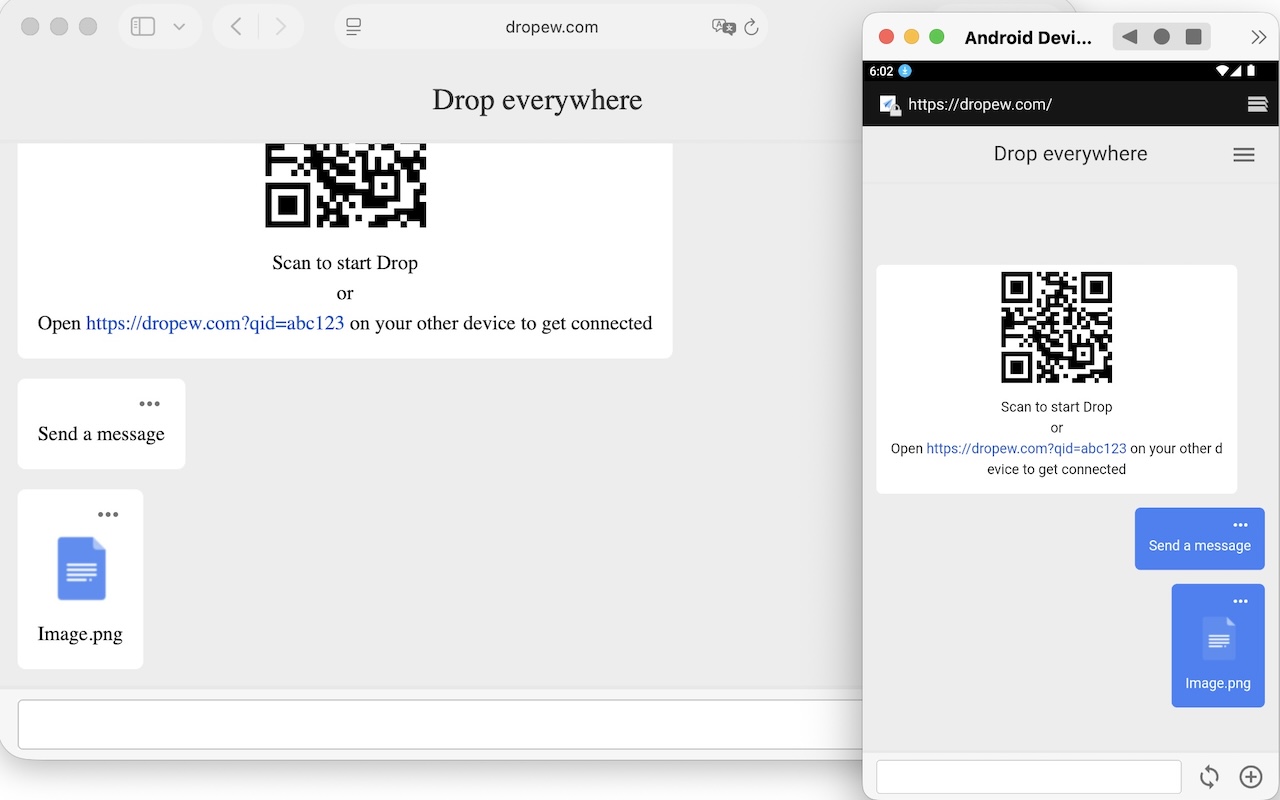This screenshot has width=1280, height=800.
Task: Open the mobile hamburger menu
Action: coord(1244,154)
